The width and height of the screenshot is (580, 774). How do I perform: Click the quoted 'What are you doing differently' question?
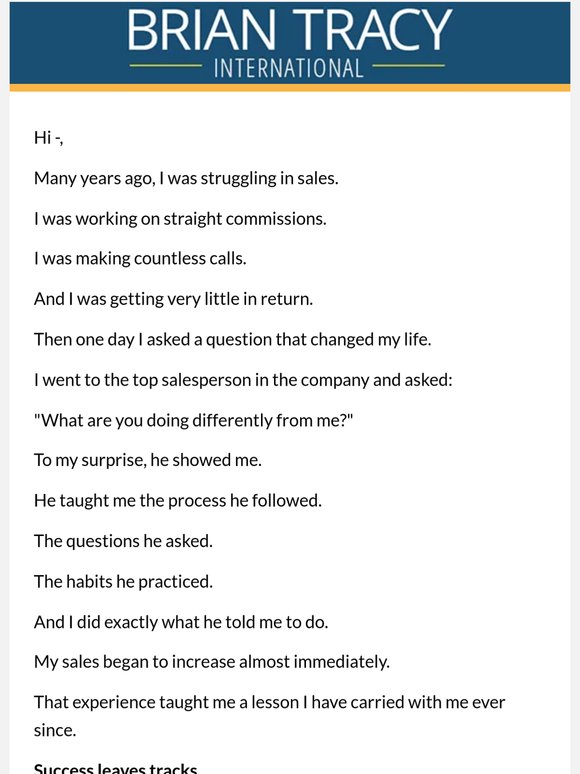coord(193,421)
